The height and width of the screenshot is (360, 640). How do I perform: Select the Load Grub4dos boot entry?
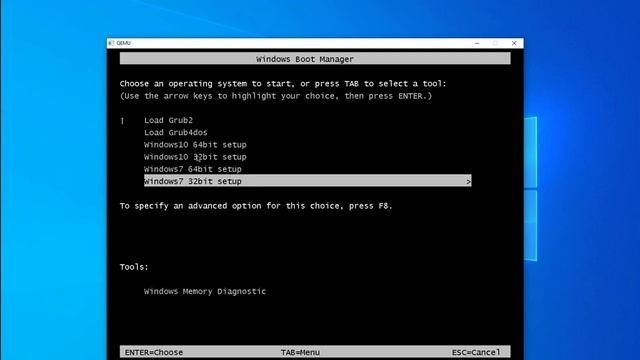(x=176, y=133)
